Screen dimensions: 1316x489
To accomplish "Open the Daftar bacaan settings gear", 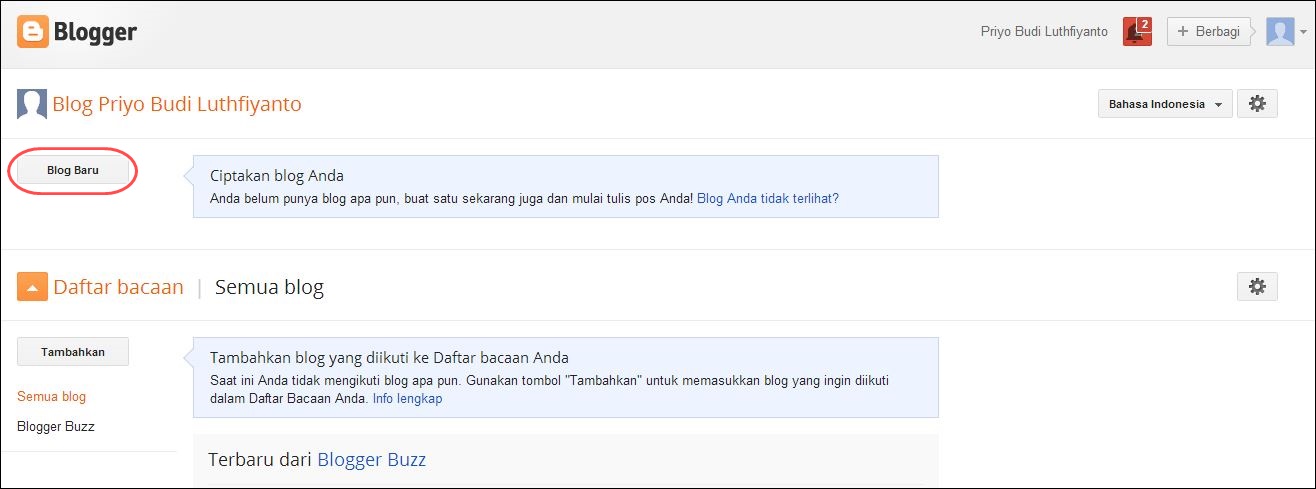I will pyautogui.click(x=1257, y=286).
